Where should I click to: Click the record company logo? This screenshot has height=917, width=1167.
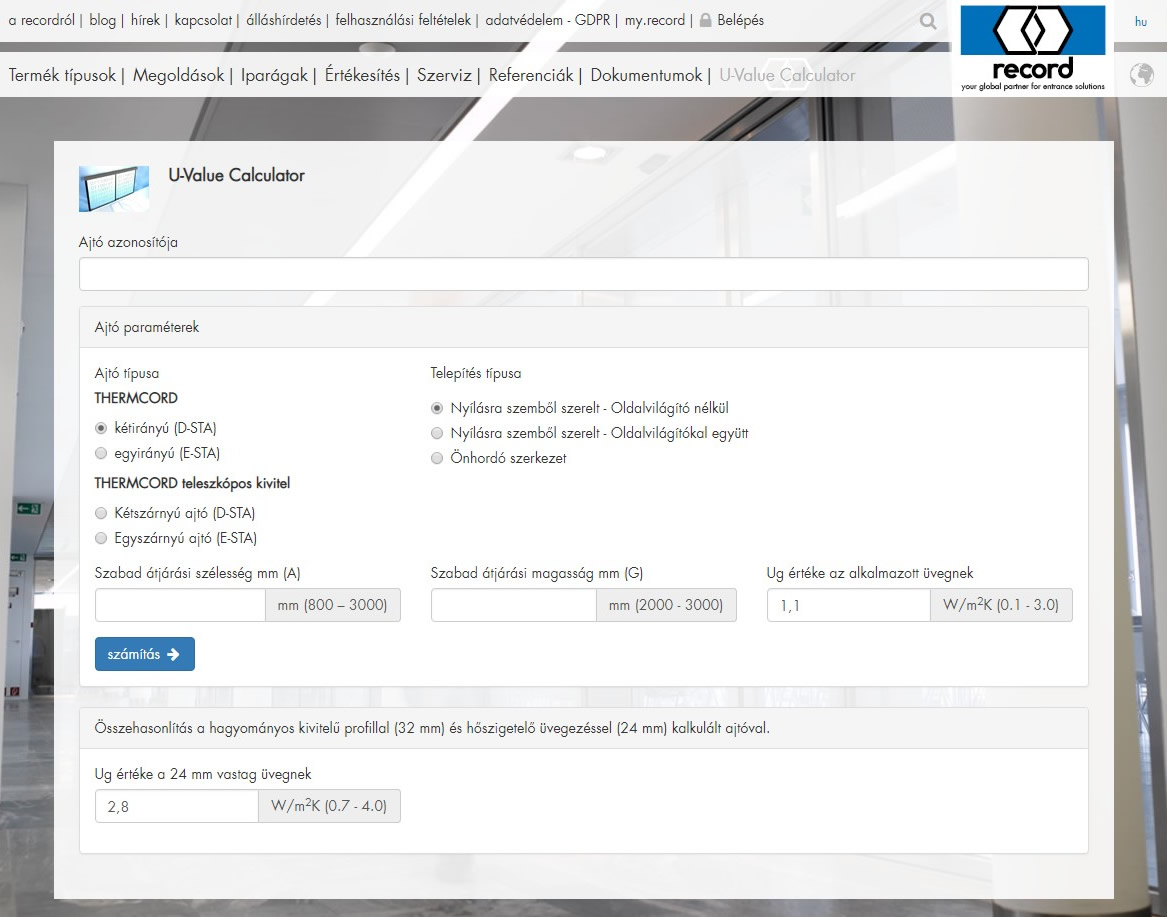[1032, 50]
